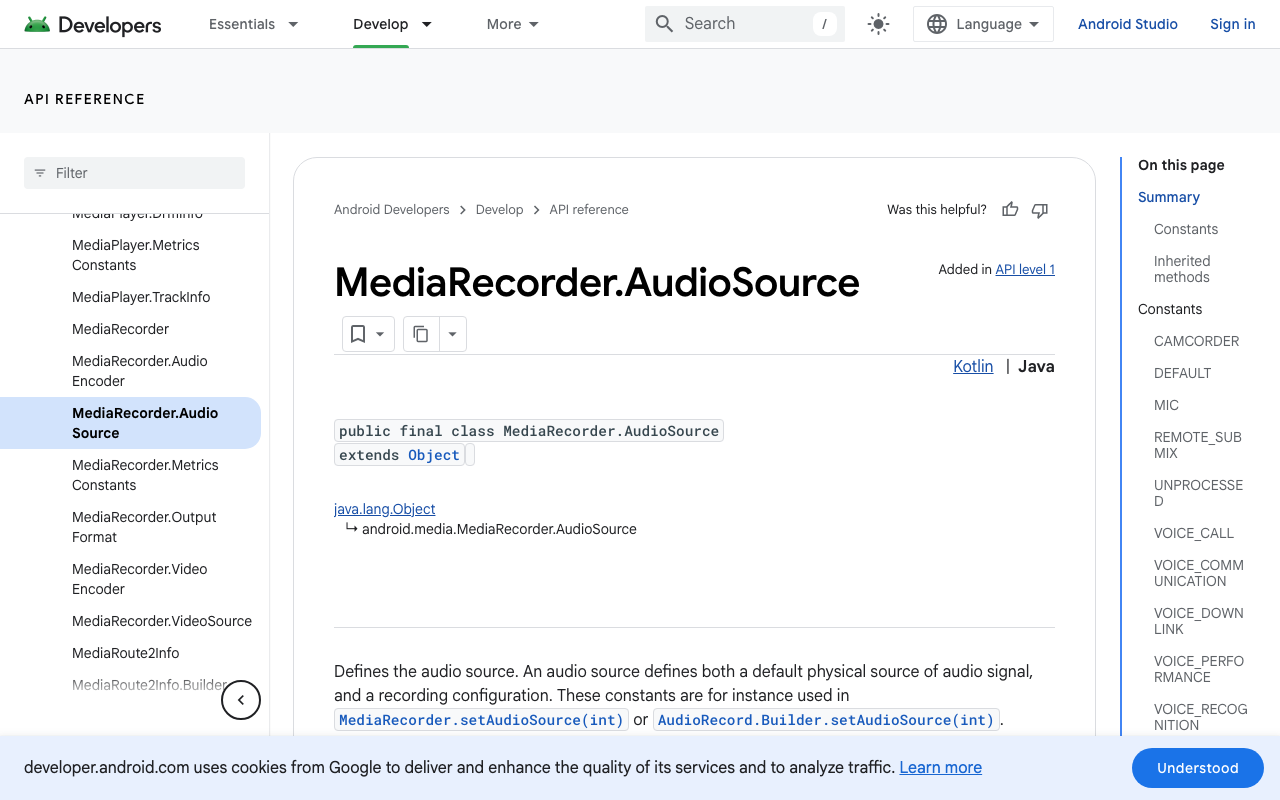The image size is (1280, 800).
Task: Open MediaRecorder.setAudioSource(int) link
Action: click(481, 720)
